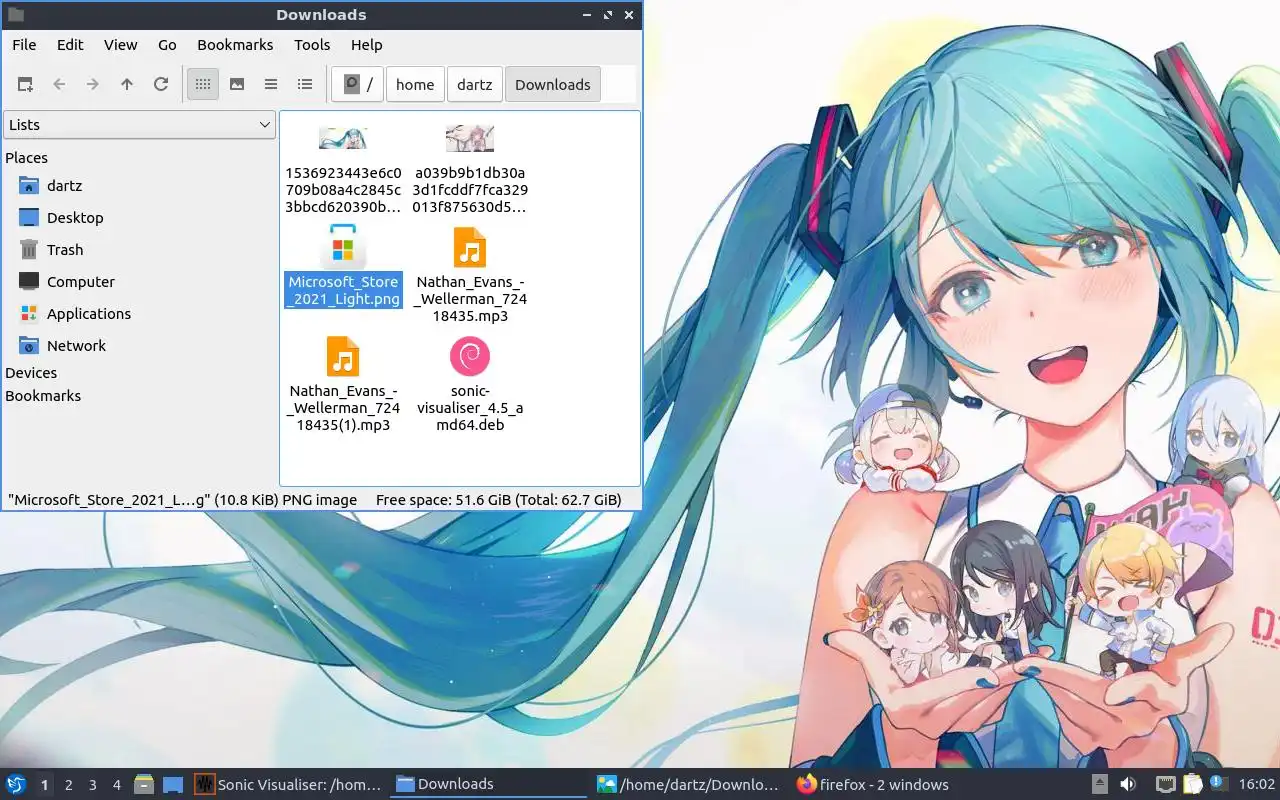The width and height of the screenshot is (1280, 800).
Task: Open the clipboard manager tray icon
Action: (x=1192, y=785)
